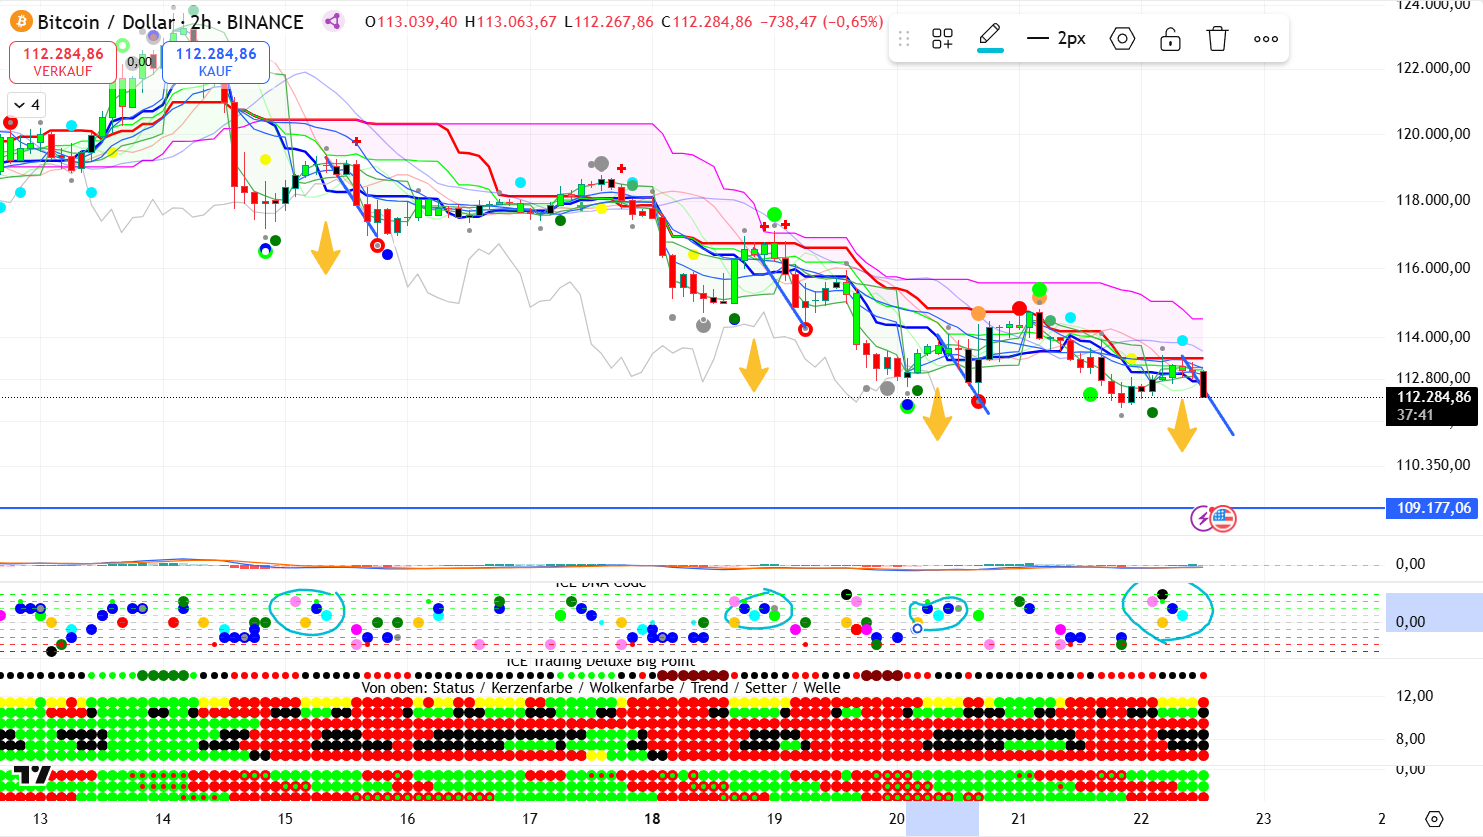This screenshot has height=837, width=1483.
Task: Toggle the lock on the selected drawing
Action: [x=1170, y=39]
